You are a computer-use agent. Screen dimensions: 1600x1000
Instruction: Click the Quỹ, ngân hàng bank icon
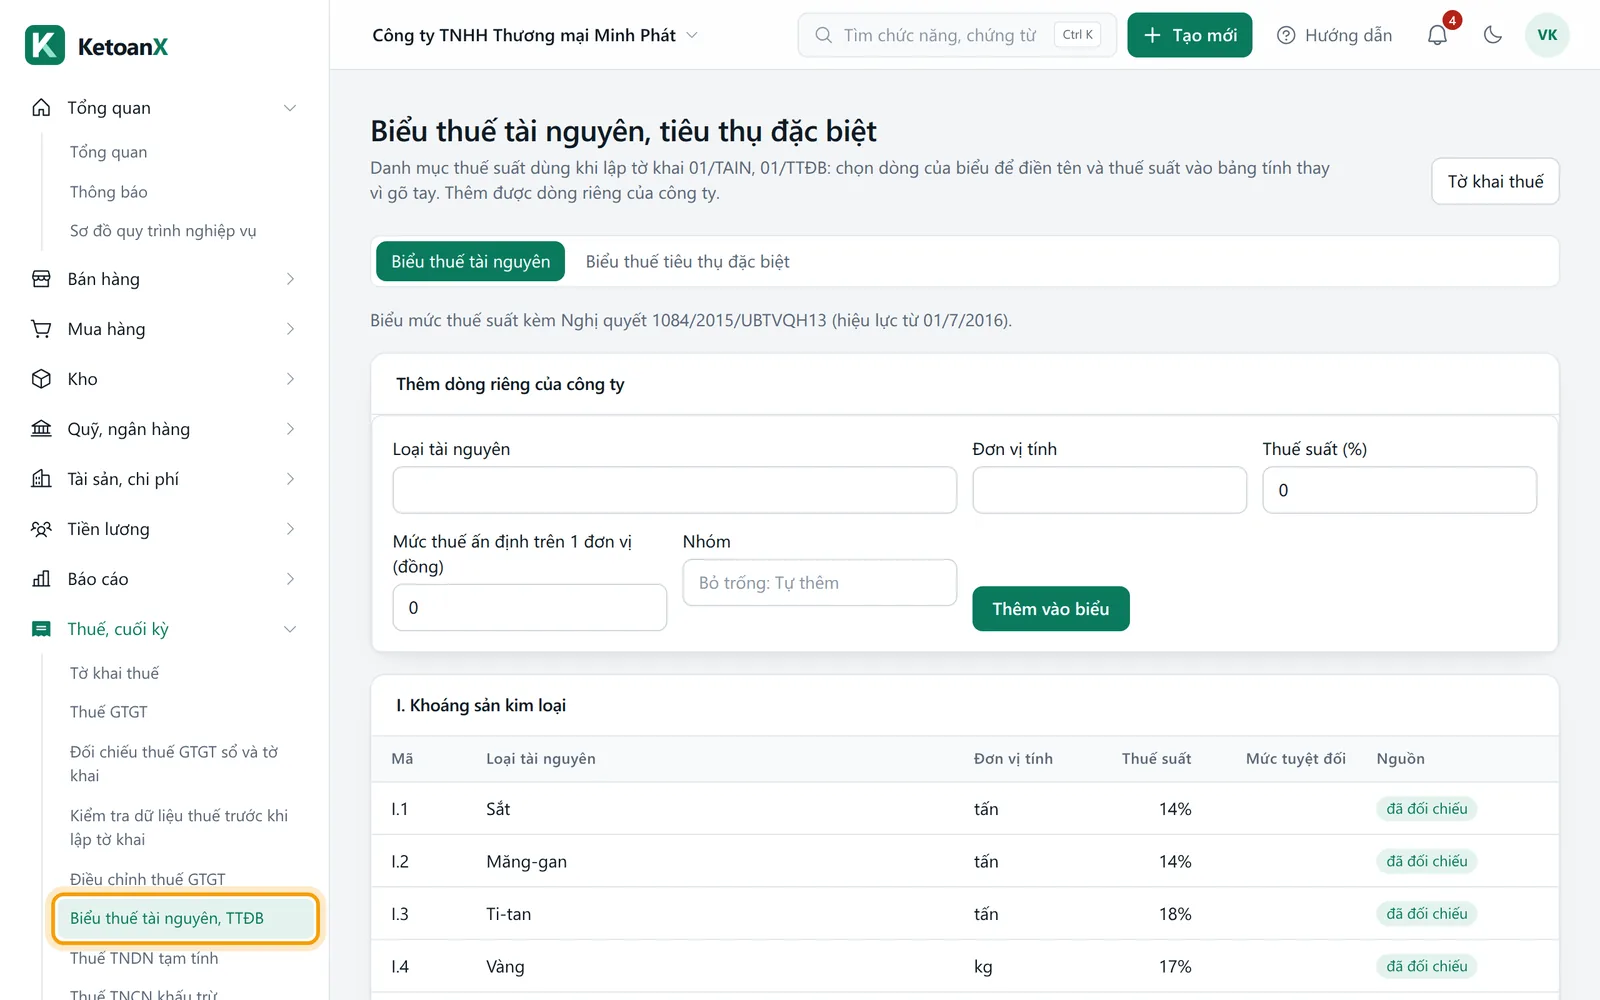coord(41,429)
